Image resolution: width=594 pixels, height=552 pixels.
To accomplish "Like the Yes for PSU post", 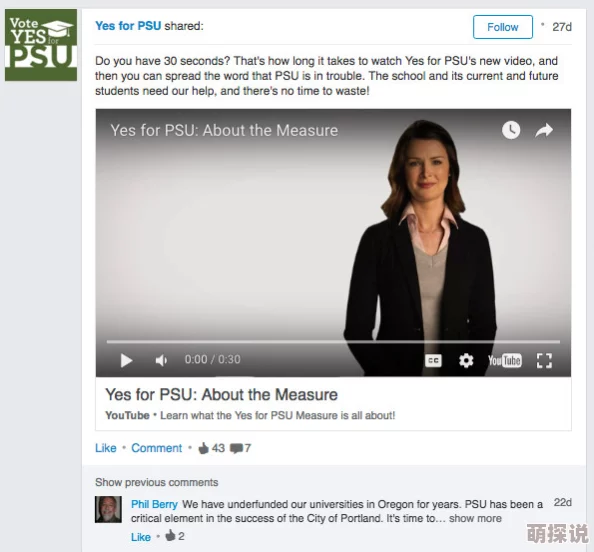I will tap(106, 448).
